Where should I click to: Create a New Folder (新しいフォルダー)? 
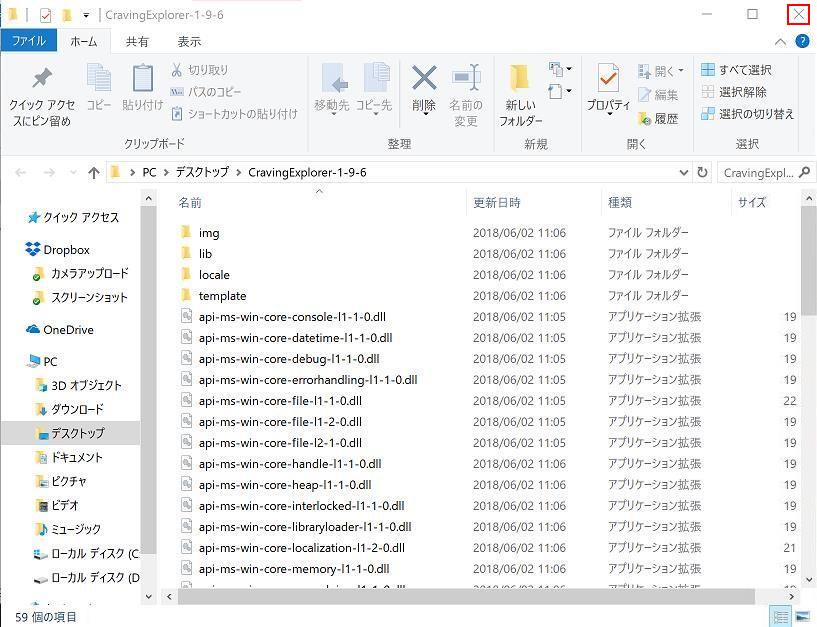520,95
